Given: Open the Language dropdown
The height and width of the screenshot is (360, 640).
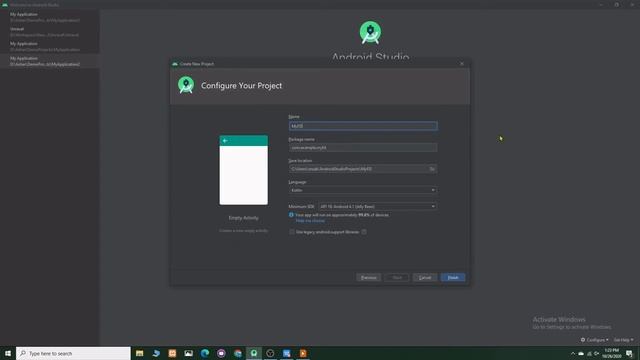Looking at the screenshot, I should coord(363,190).
